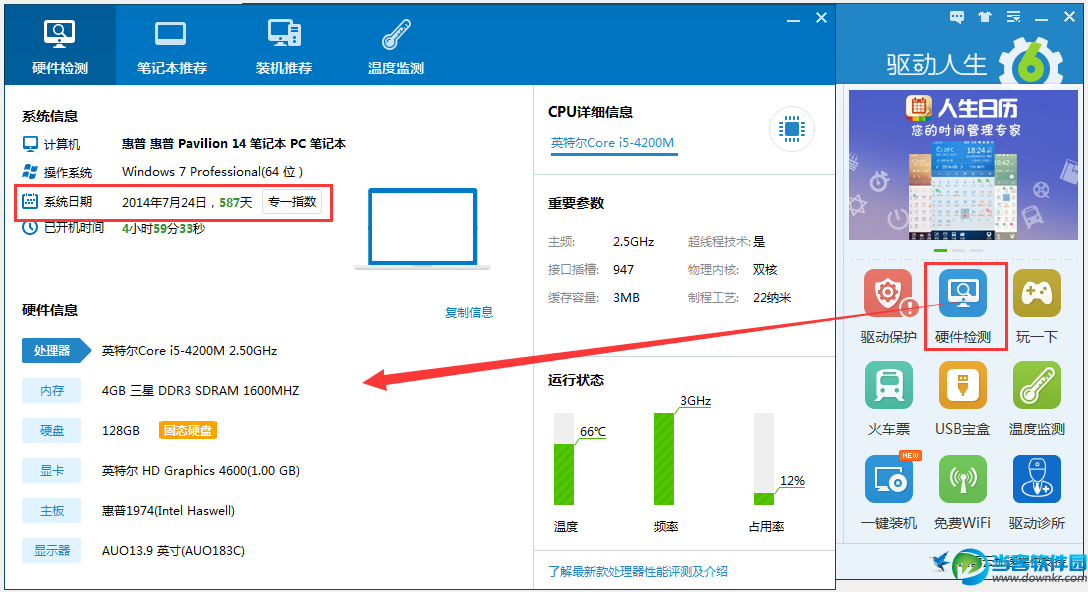Click the 频率 3GHz status bar
The height and width of the screenshot is (592, 1088).
pos(664,459)
